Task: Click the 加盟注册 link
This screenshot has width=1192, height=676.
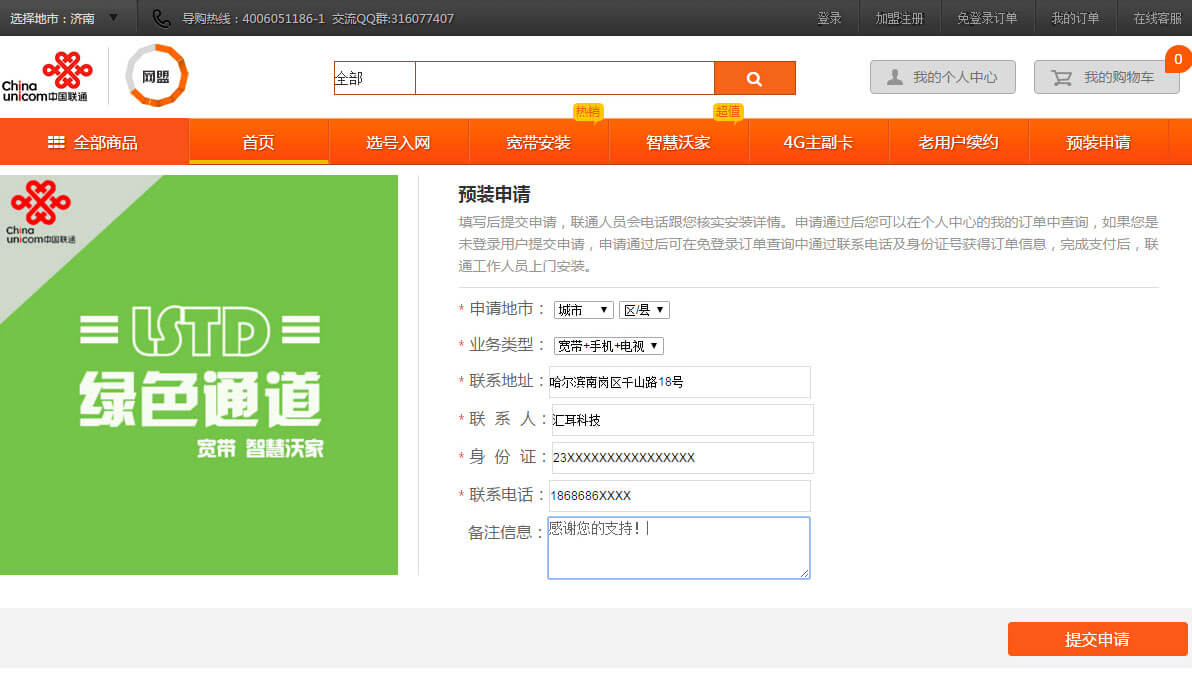Action: pos(899,18)
